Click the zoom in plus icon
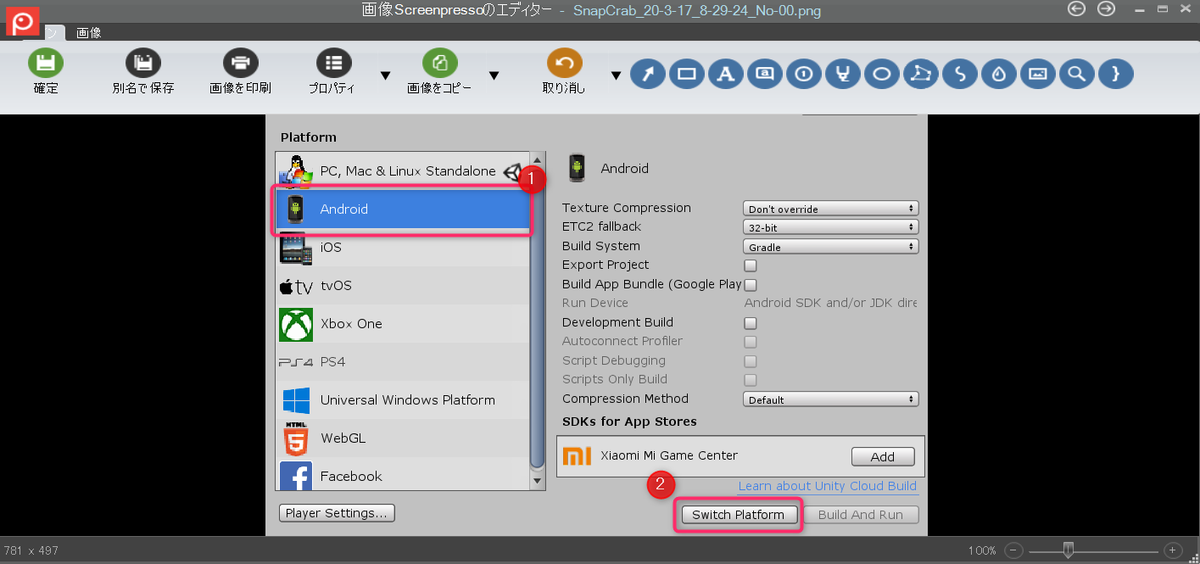 1172,550
